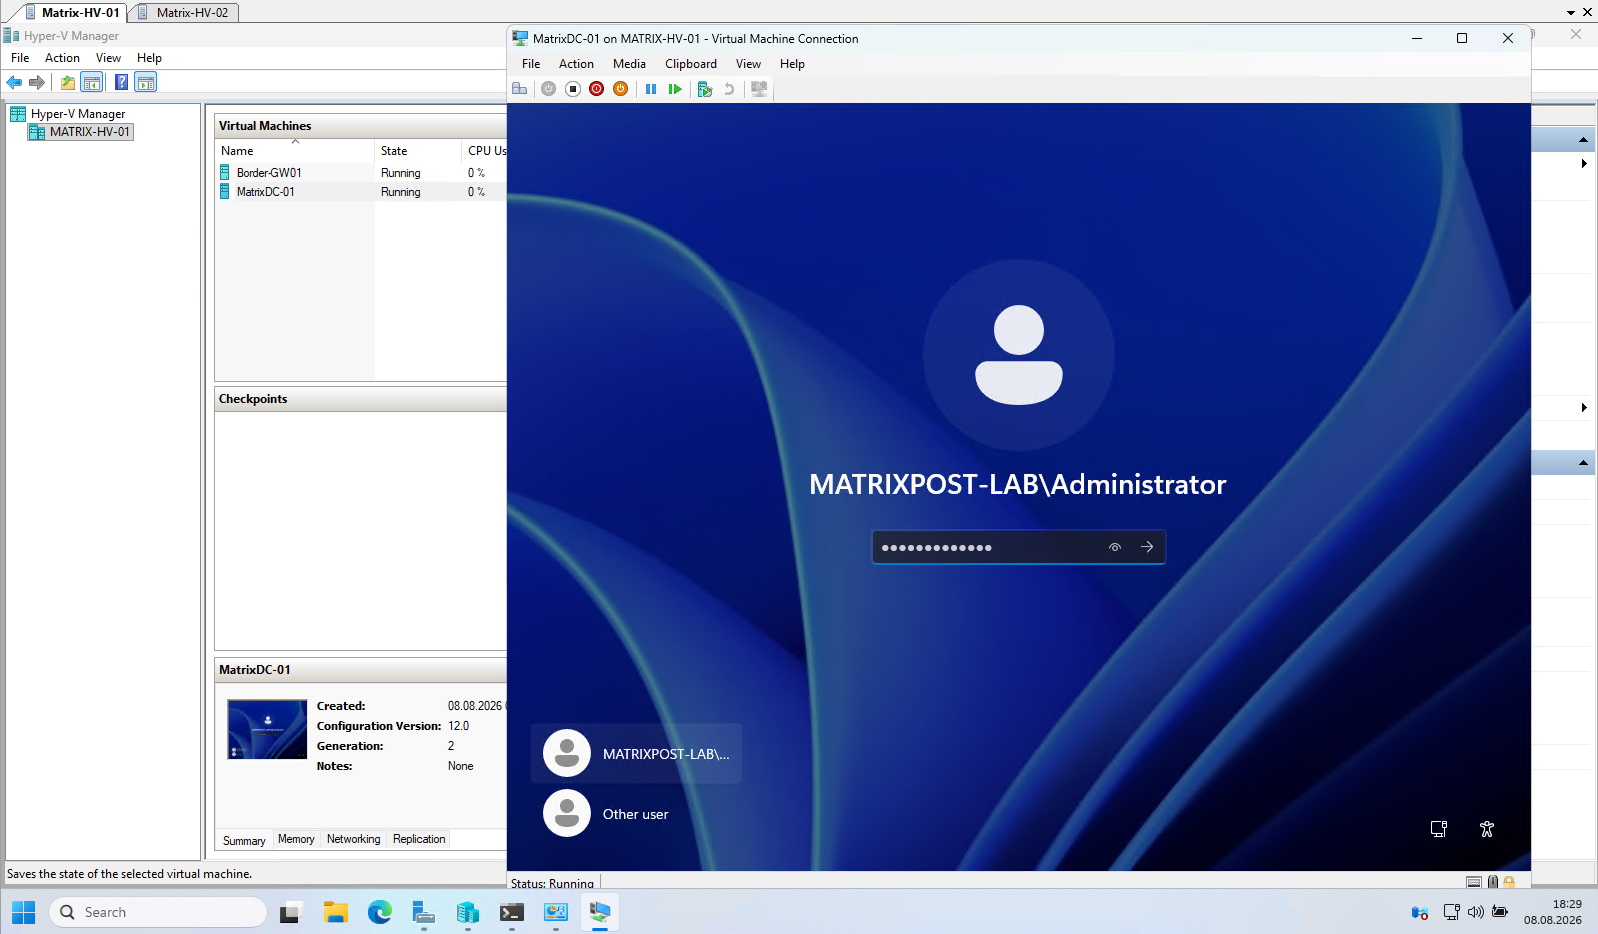
Task: Collapse the lower Actions pane section
Action: pyautogui.click(x=1583, y=462)
